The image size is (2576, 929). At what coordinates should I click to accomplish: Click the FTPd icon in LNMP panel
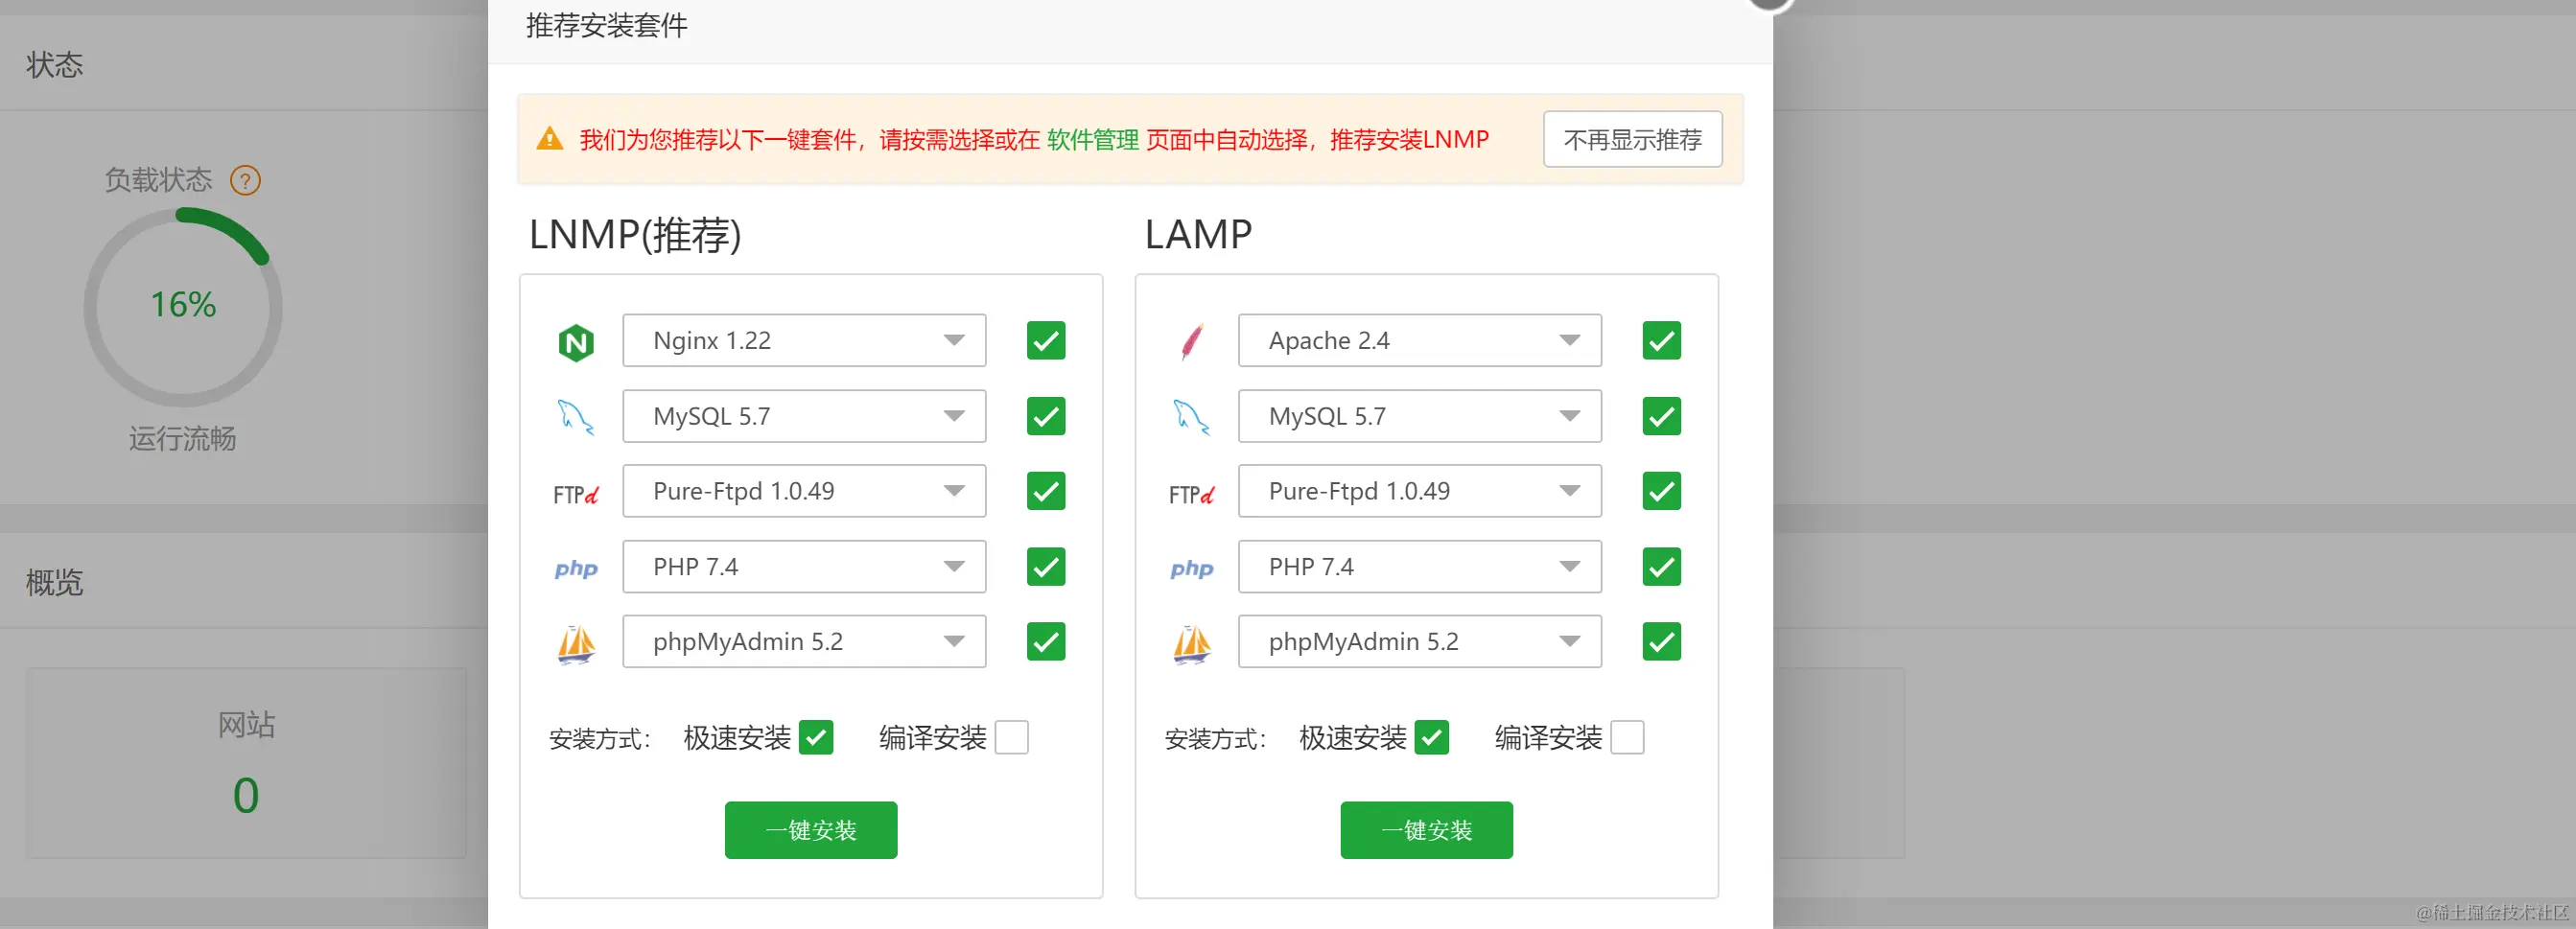[576, 494]
